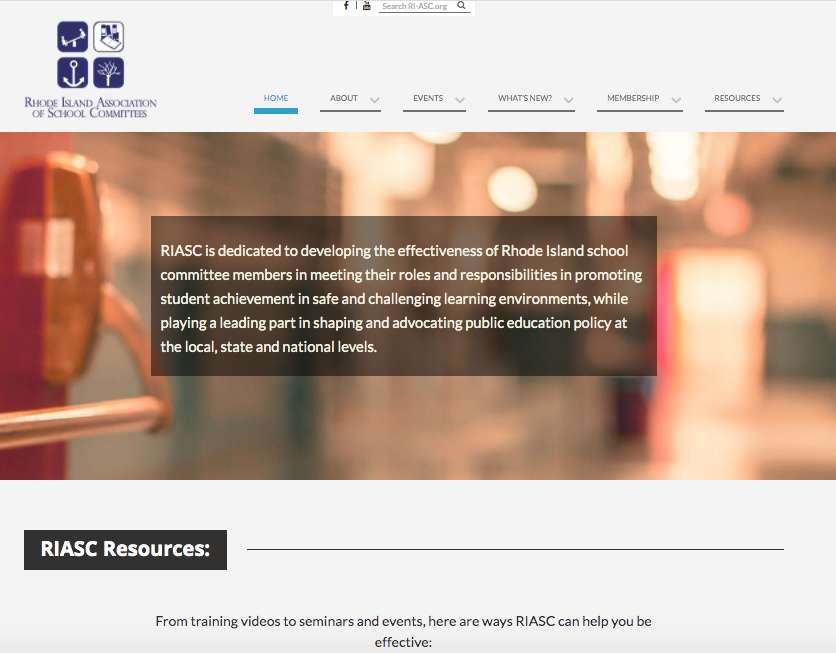Click the tree logo tile
The image size is (836, 653).
(x=109, y=73)
